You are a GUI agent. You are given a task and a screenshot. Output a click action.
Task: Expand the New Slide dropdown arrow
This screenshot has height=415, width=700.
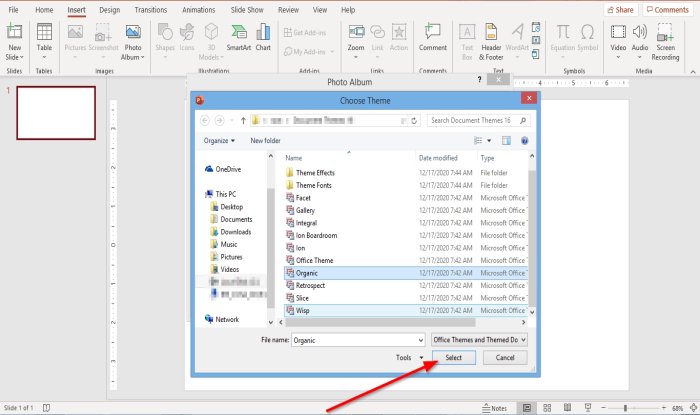pyautogui.click(x=21, y=57)
